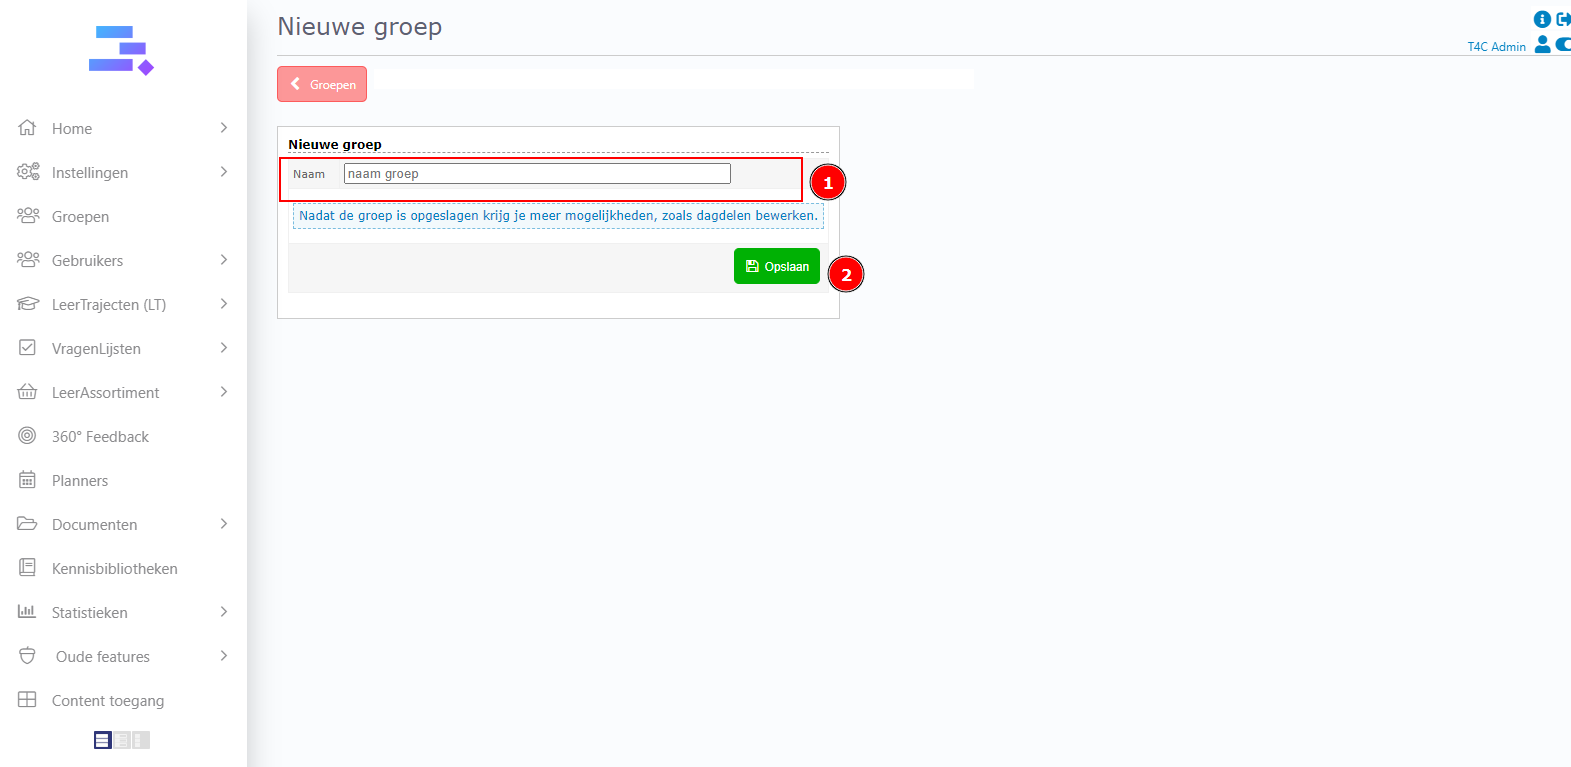Open Planners via its calendar icon

(27, 480)
